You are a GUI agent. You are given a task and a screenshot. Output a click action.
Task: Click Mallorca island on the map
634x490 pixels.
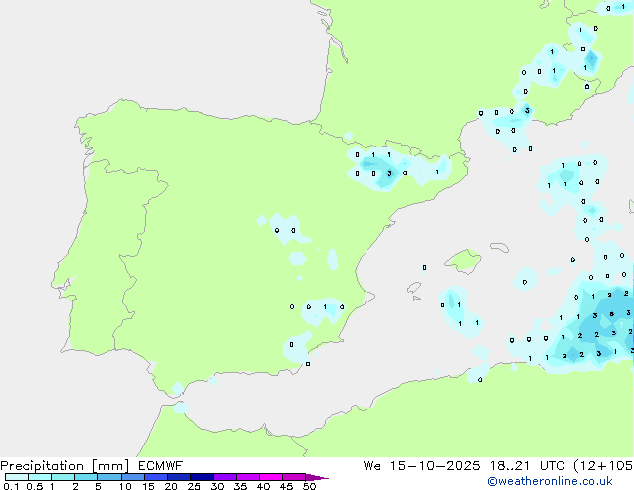(462, 262)
